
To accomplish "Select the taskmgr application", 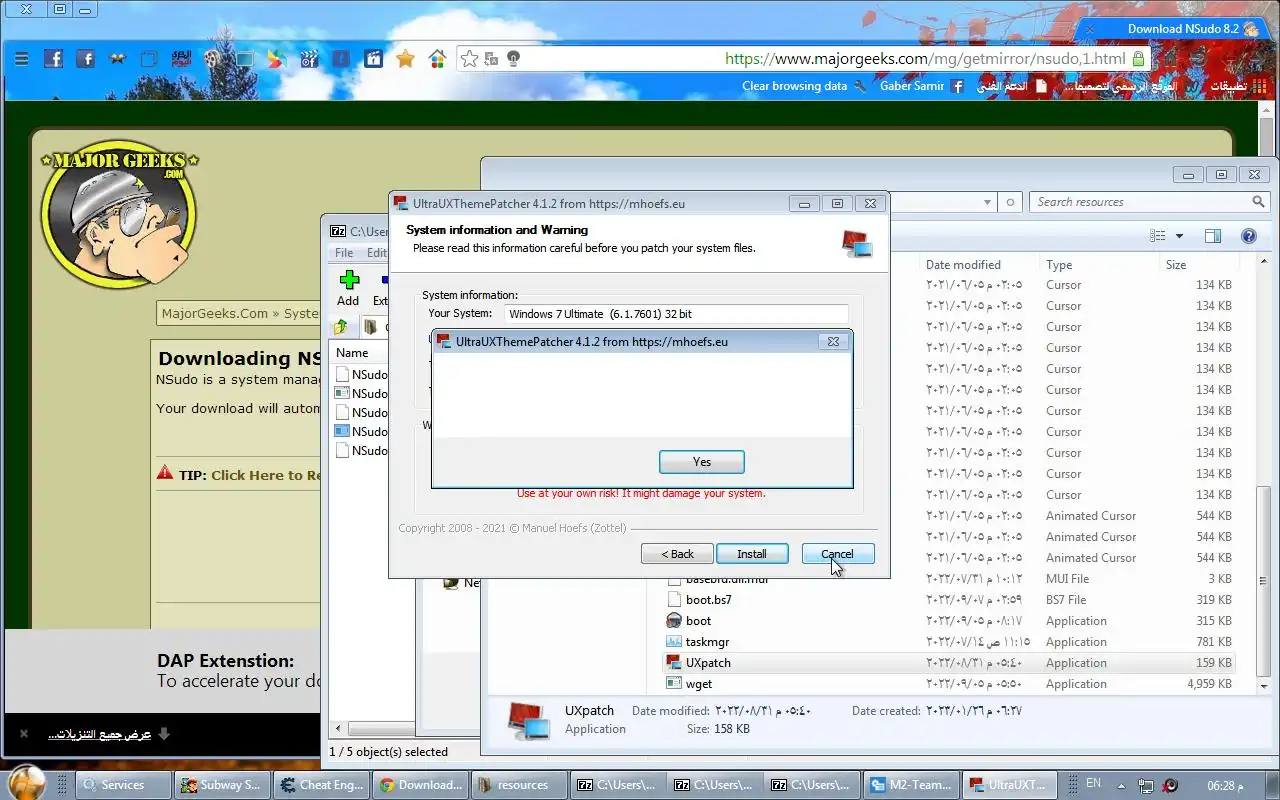I will click(x=707, y=642).
